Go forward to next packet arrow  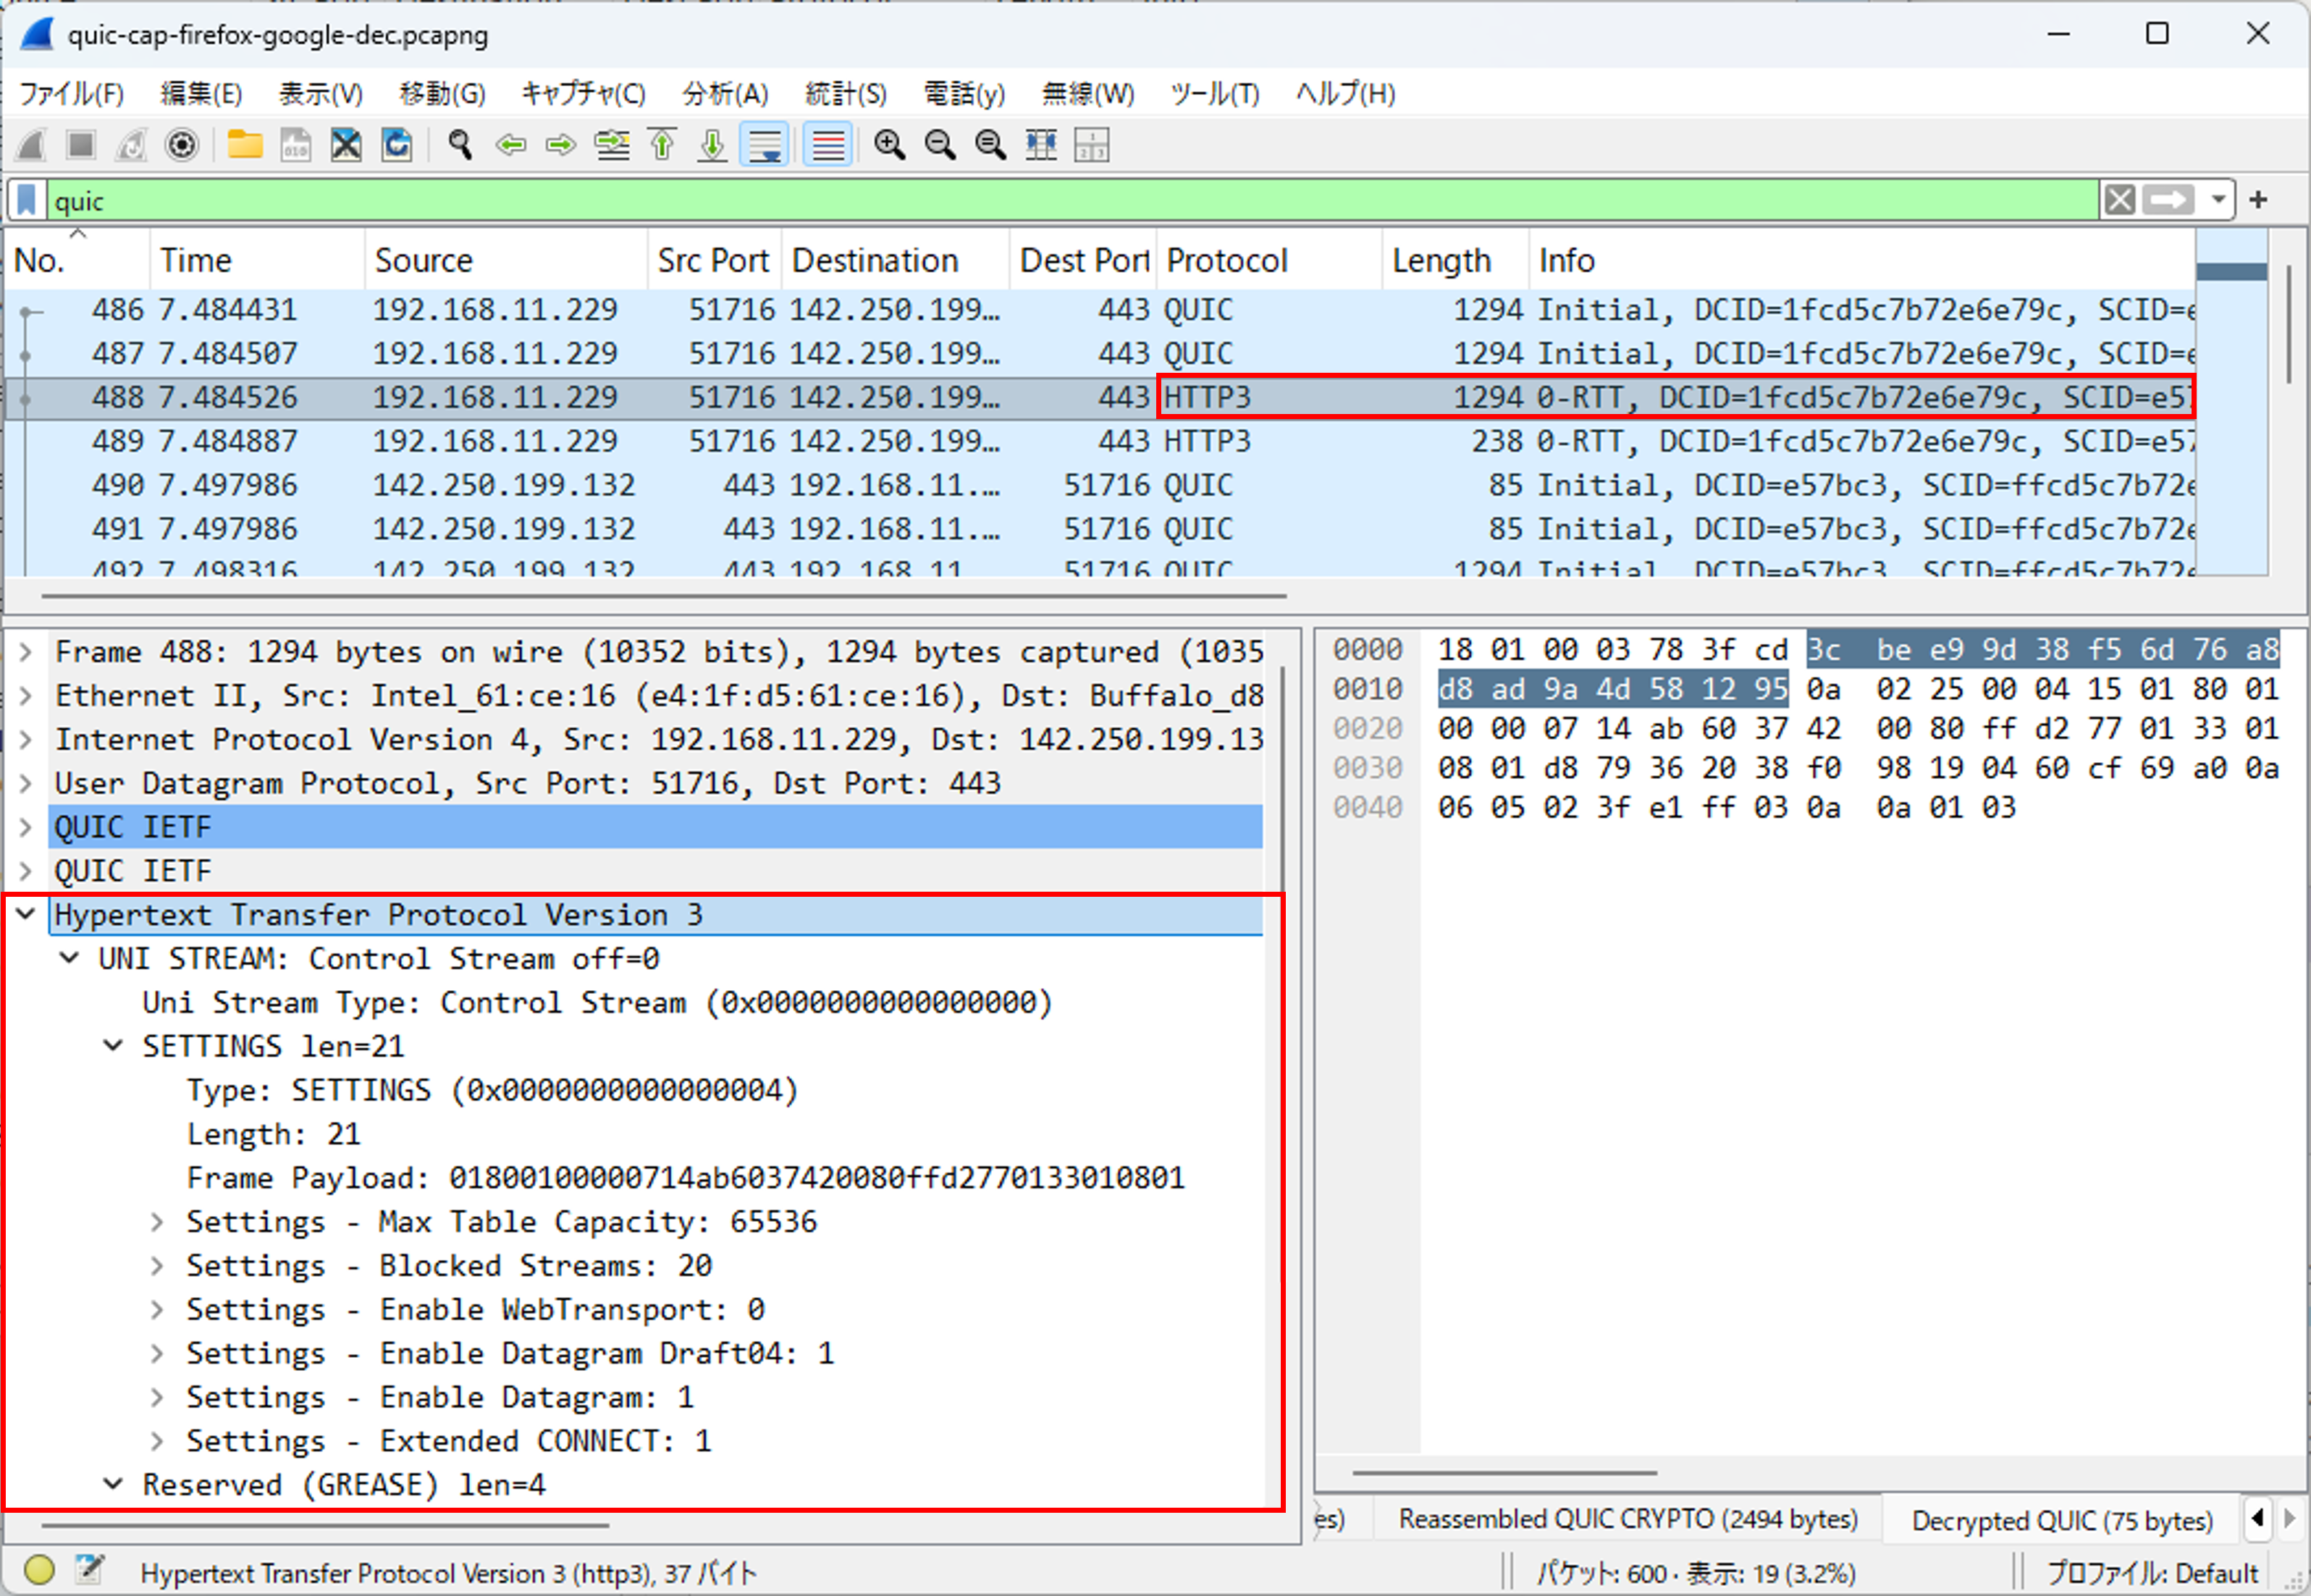[x=561, y=145]
